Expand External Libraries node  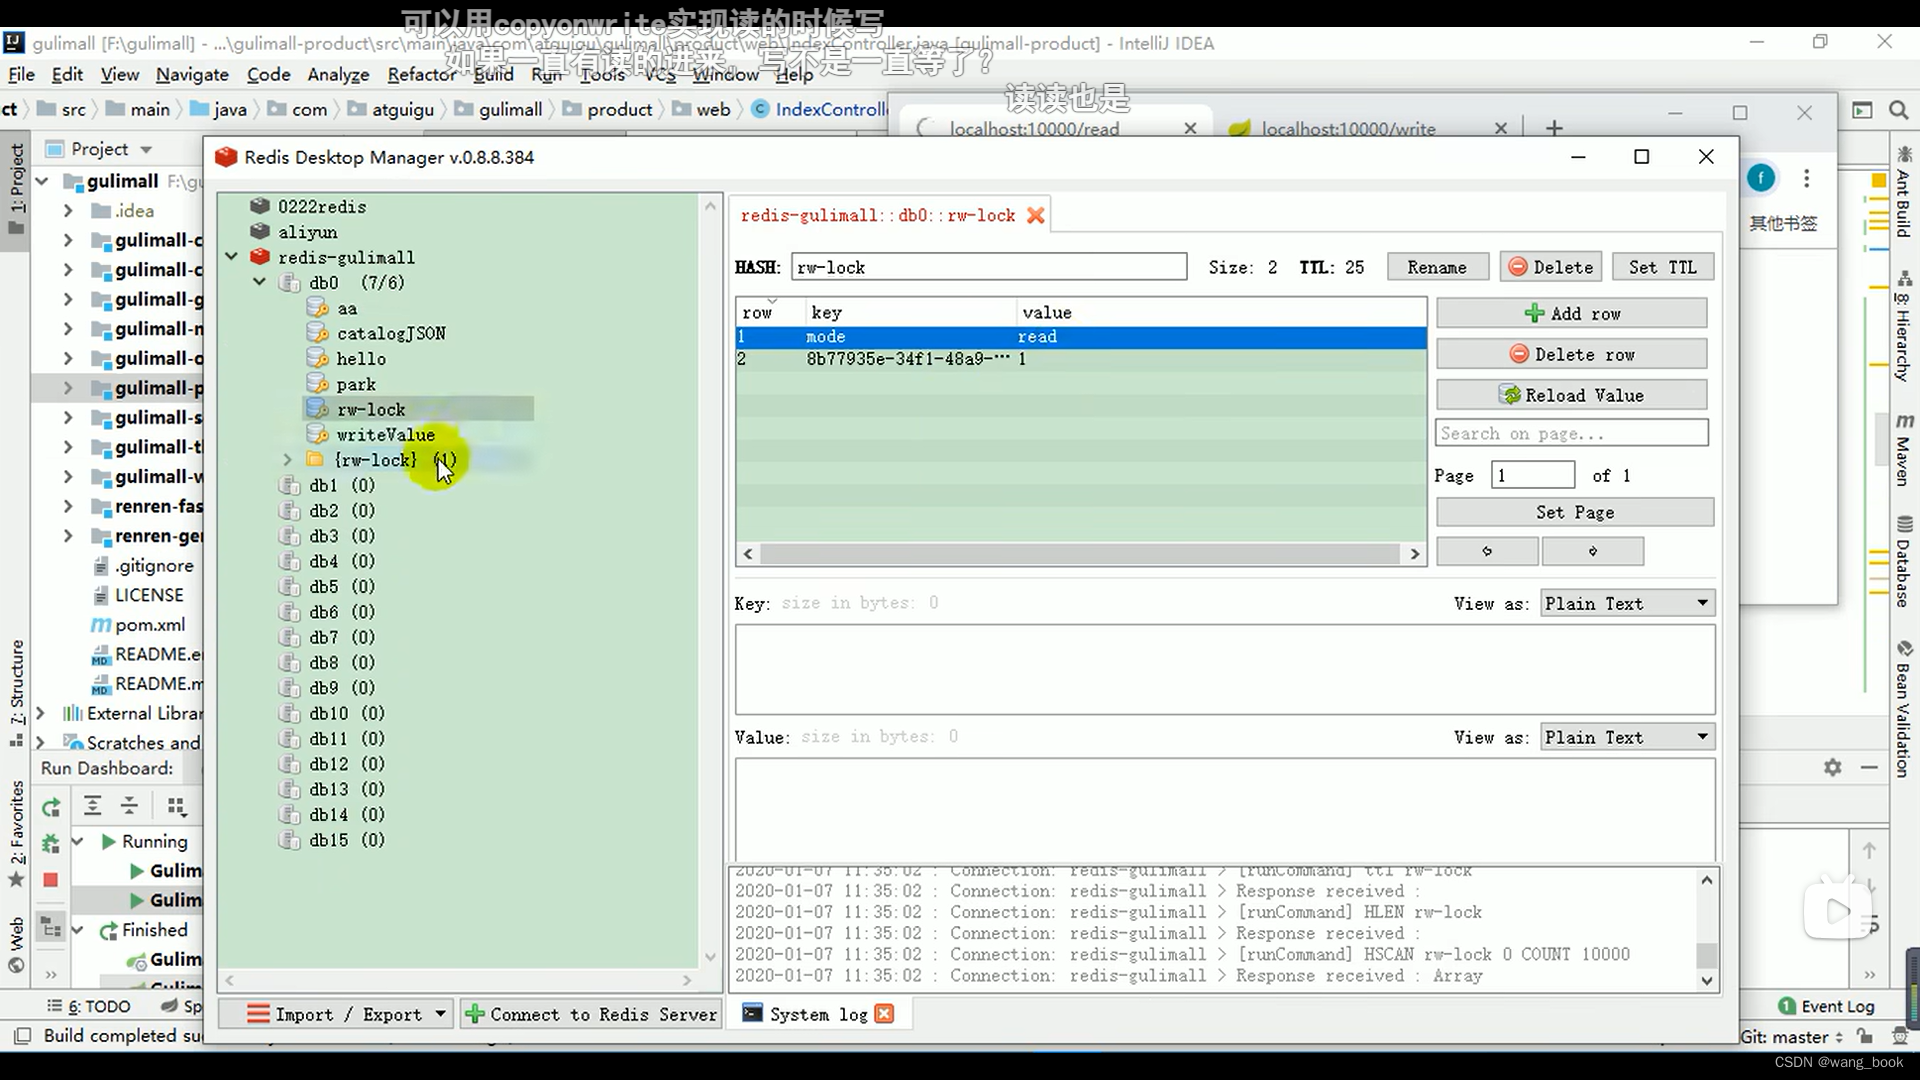[x=39, y=714]
